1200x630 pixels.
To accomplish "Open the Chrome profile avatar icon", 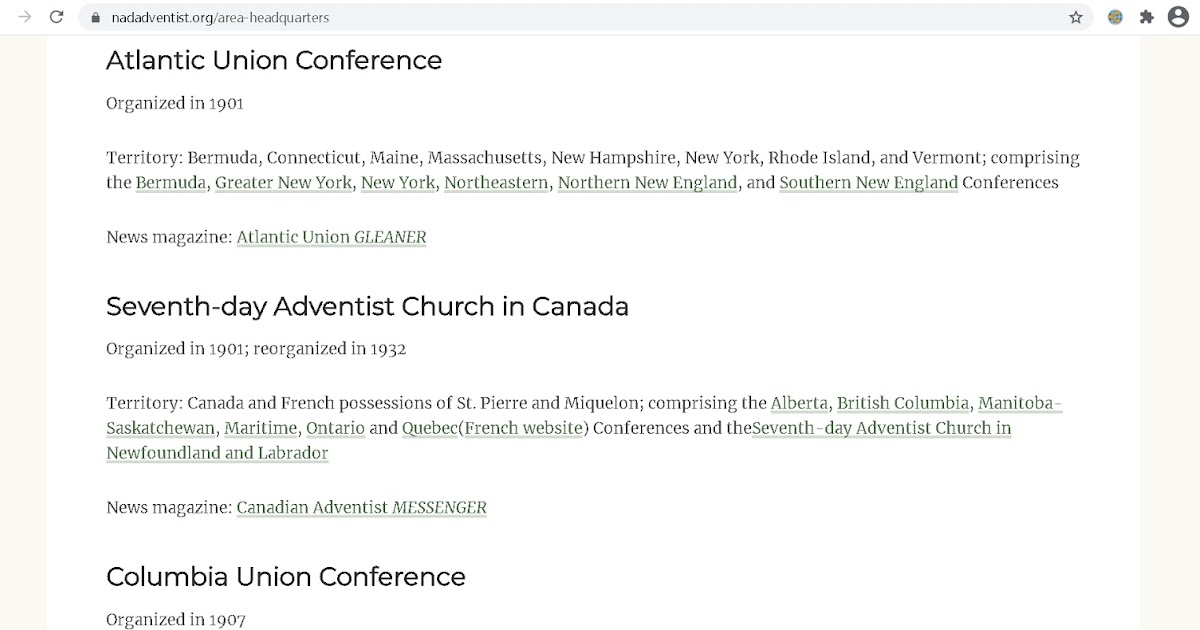I will 1178,17.
